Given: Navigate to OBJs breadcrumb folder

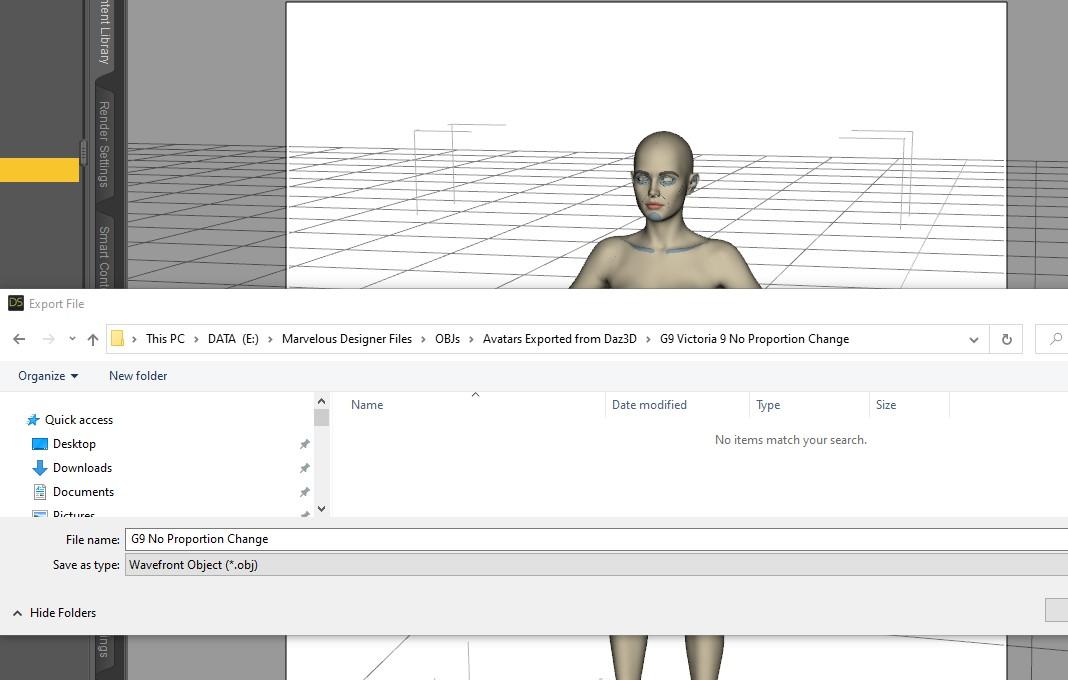Looking at the screenshot, I should click(x=447, y=339).
